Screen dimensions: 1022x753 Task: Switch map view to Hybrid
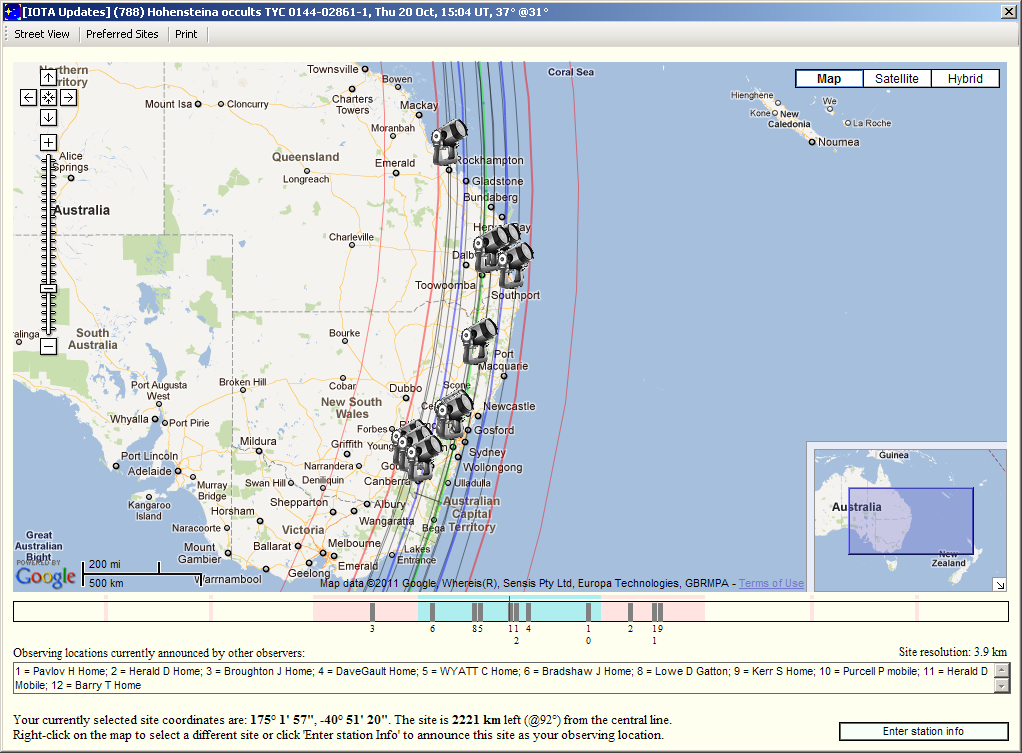point(965,79)
